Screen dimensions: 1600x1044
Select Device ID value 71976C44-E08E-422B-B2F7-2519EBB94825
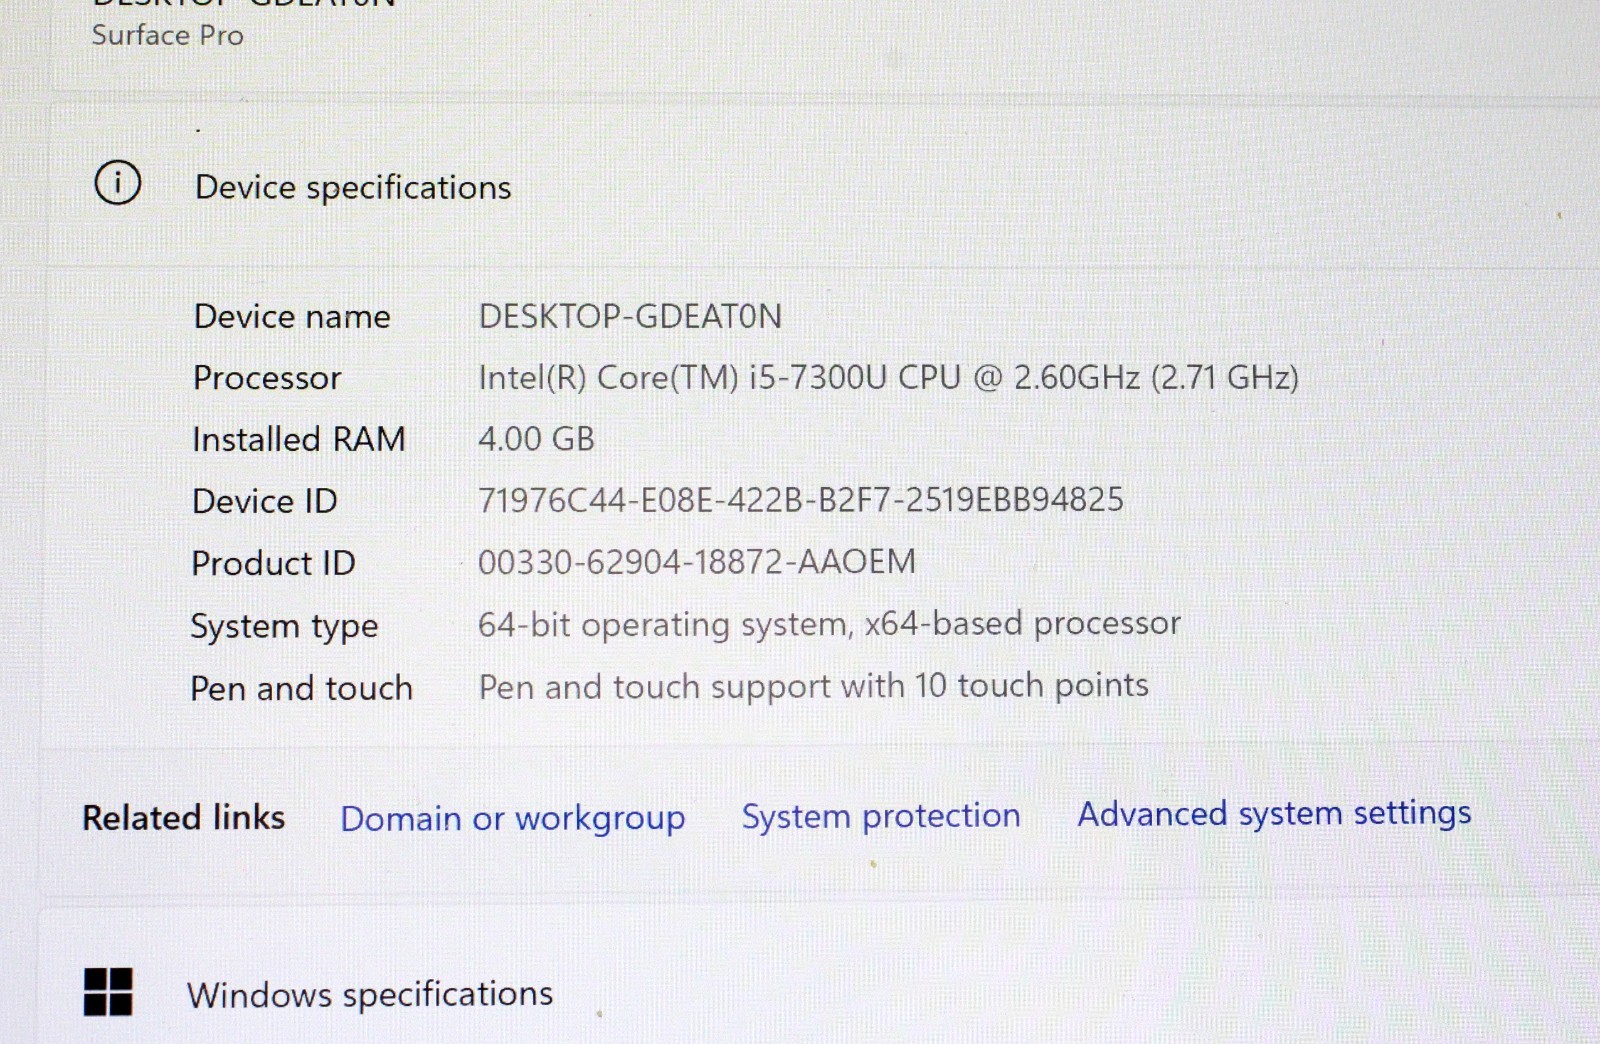(801, 500)
